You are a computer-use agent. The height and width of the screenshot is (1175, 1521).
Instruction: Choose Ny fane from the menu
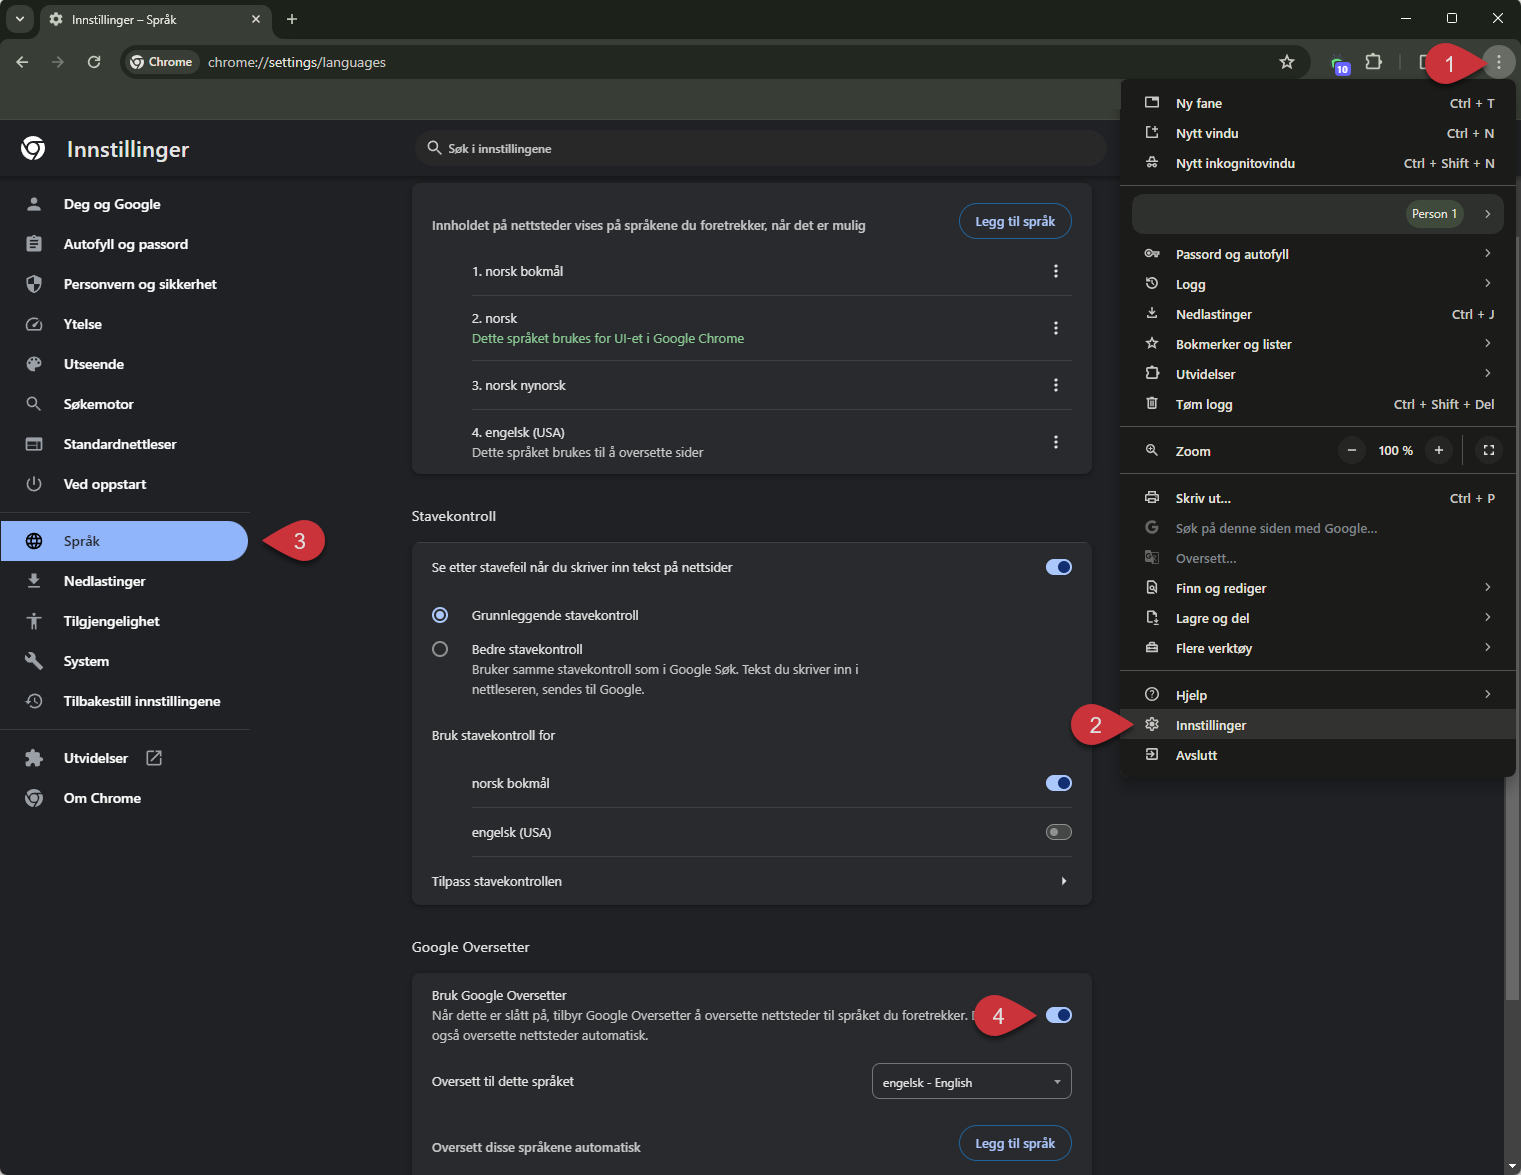(x=1318, y=103)
